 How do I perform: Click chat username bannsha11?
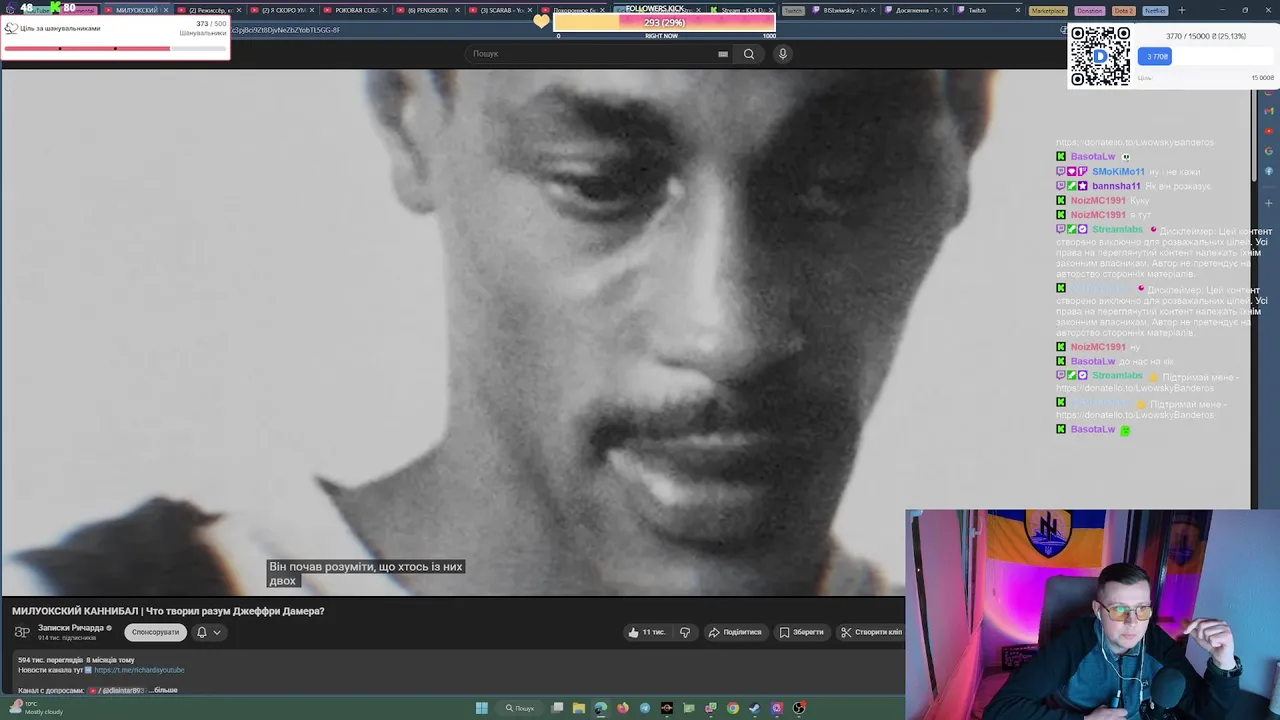[1116, 186]
